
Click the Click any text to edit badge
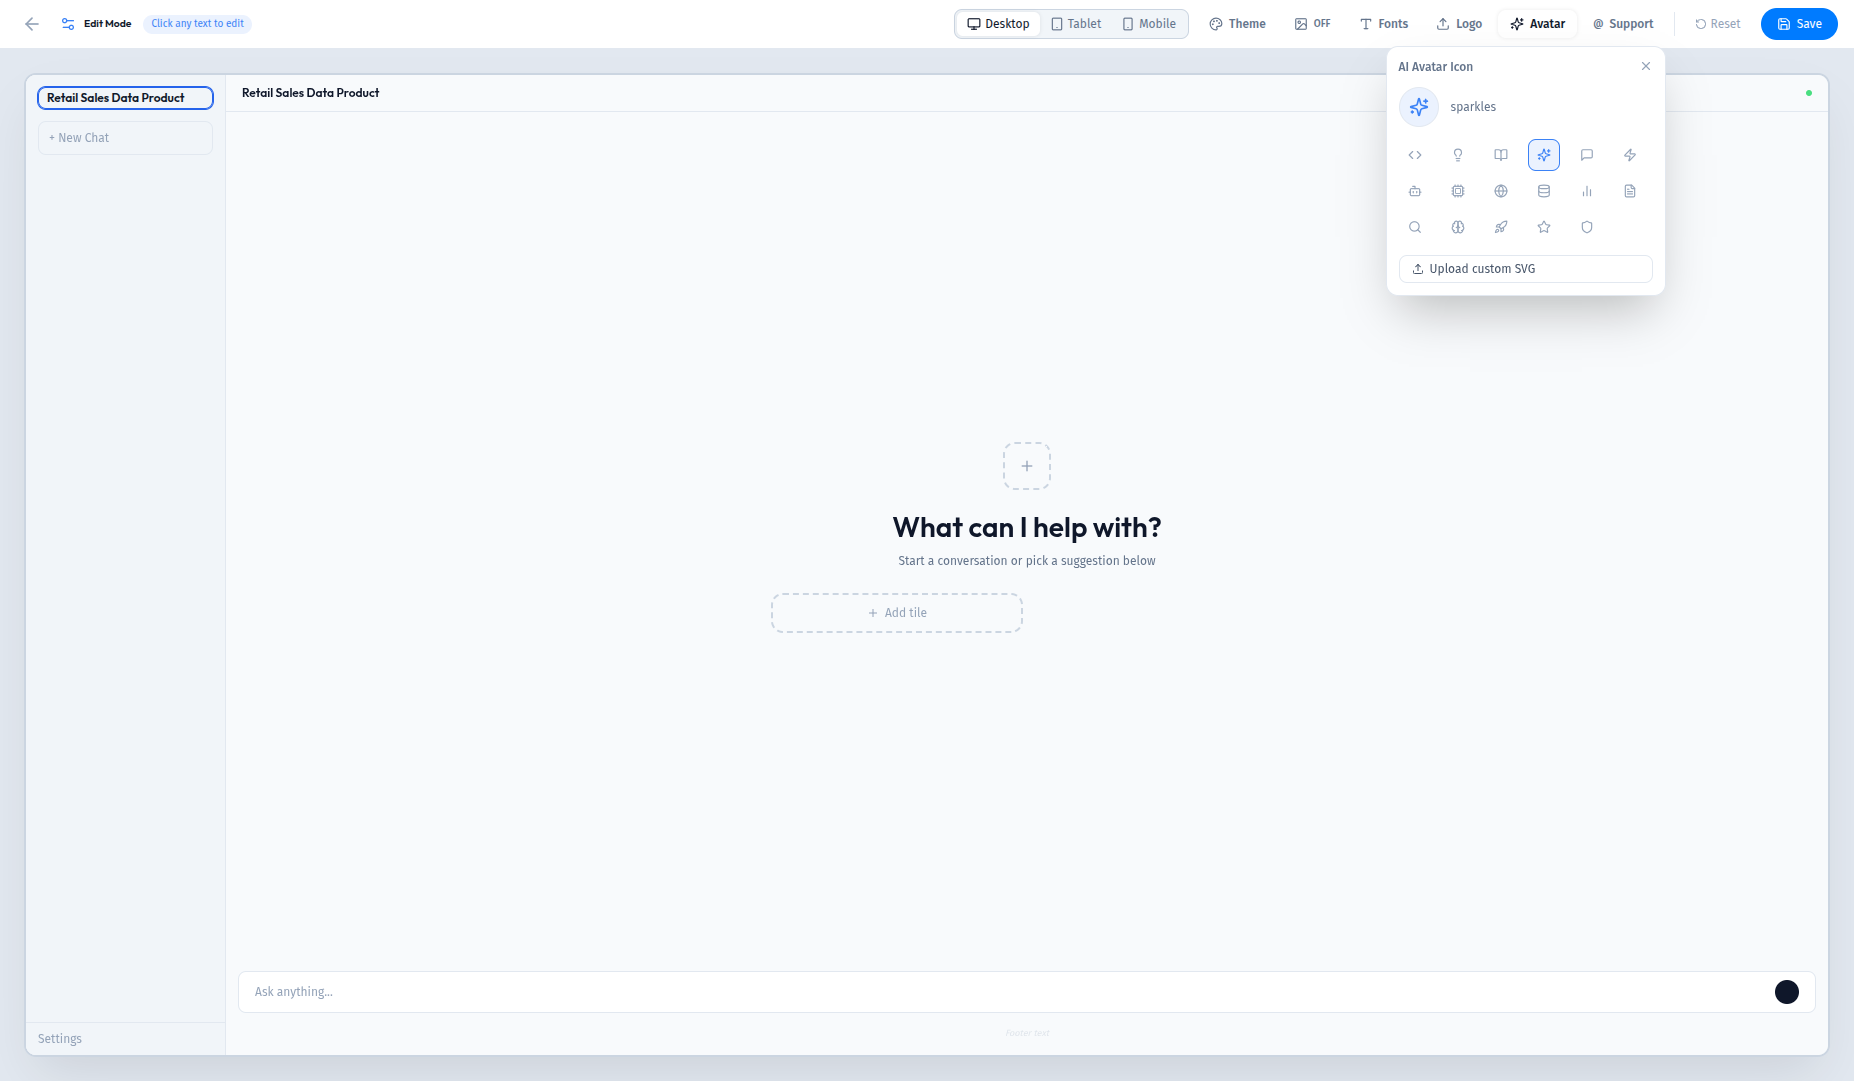point(197,24)
